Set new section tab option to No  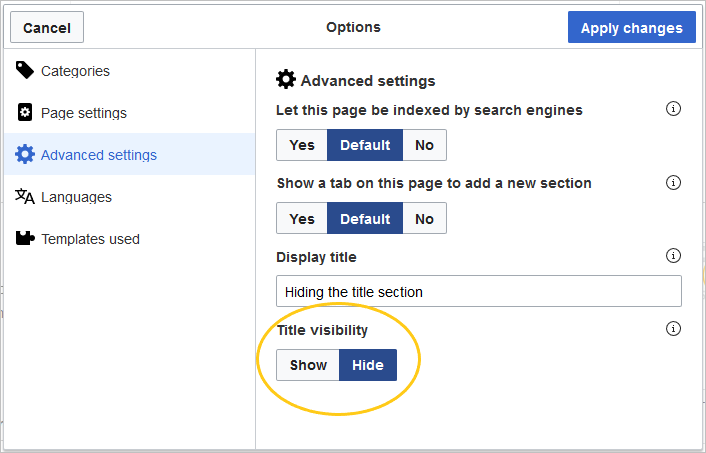point(424,218)
